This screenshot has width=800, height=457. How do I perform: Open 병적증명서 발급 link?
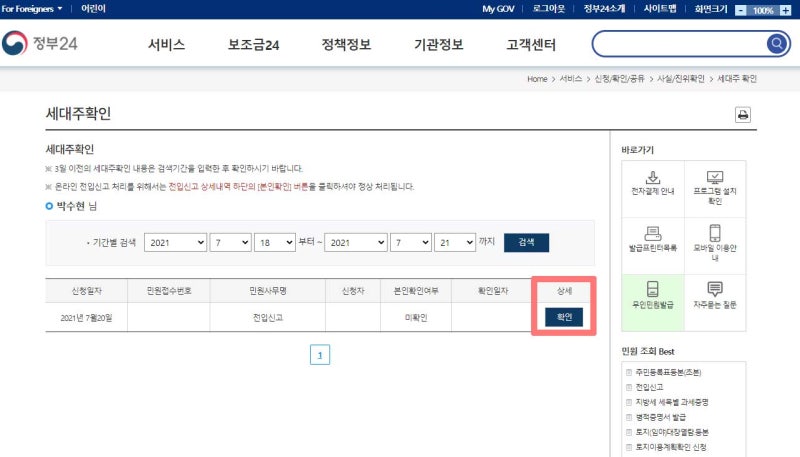click(660, 417)
